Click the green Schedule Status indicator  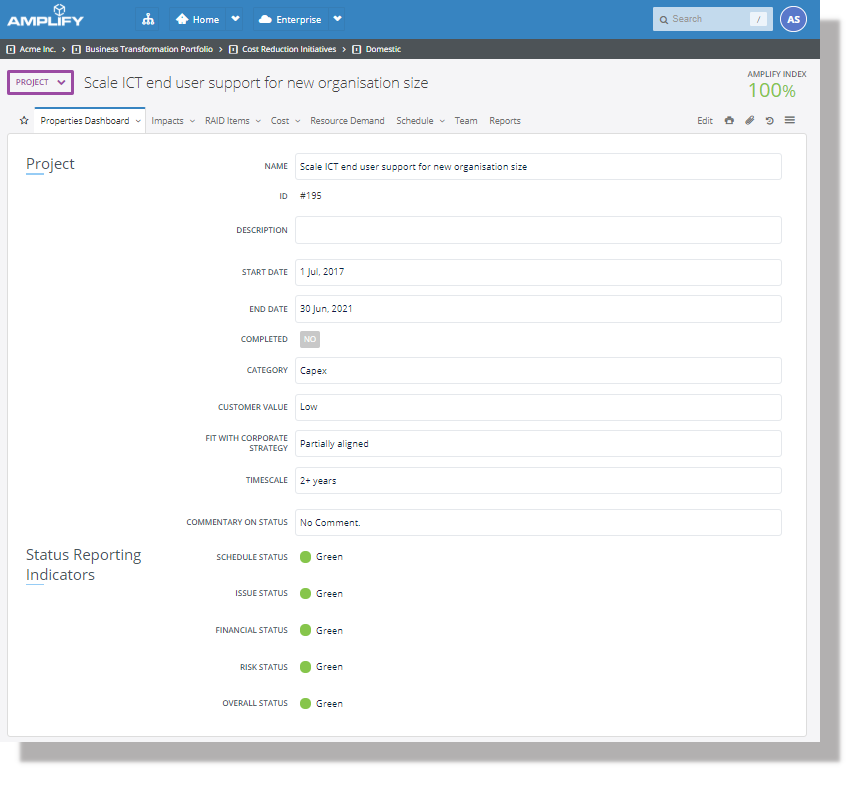coord(306,557)
